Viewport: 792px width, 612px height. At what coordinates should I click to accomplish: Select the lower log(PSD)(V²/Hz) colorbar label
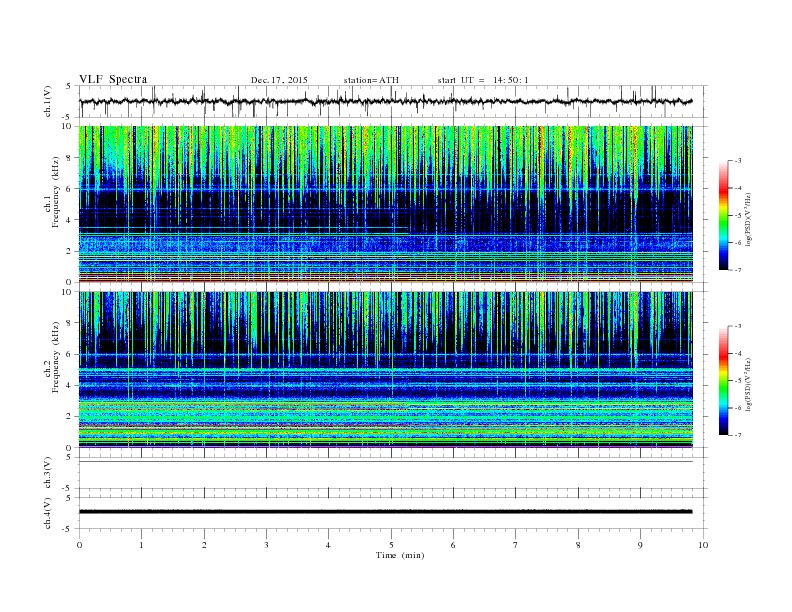(x=748, y=384)
